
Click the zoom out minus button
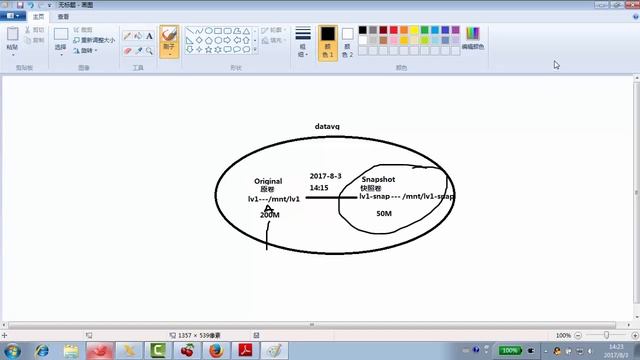(578, 335)
